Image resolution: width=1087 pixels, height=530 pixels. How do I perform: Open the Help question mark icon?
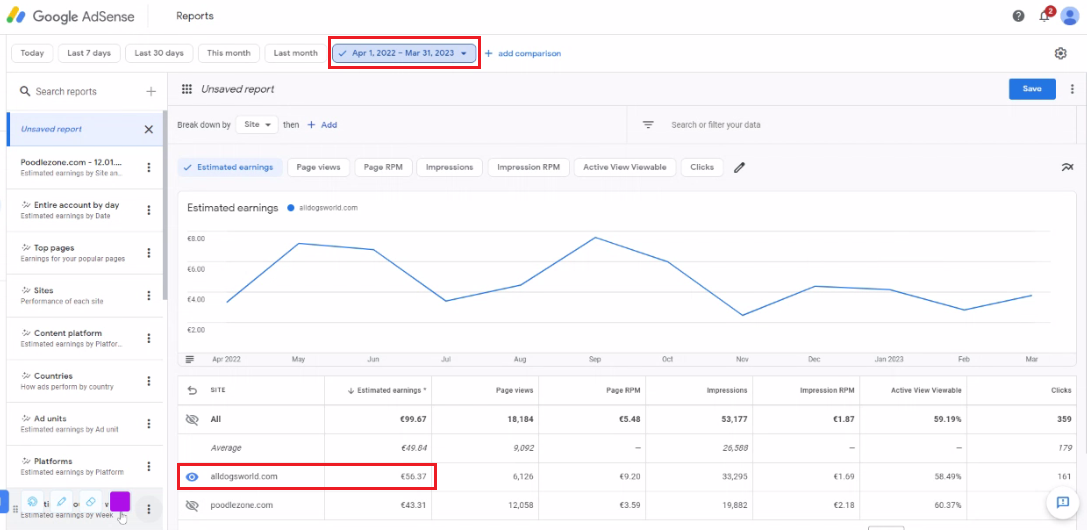[x=1018, y=16]
